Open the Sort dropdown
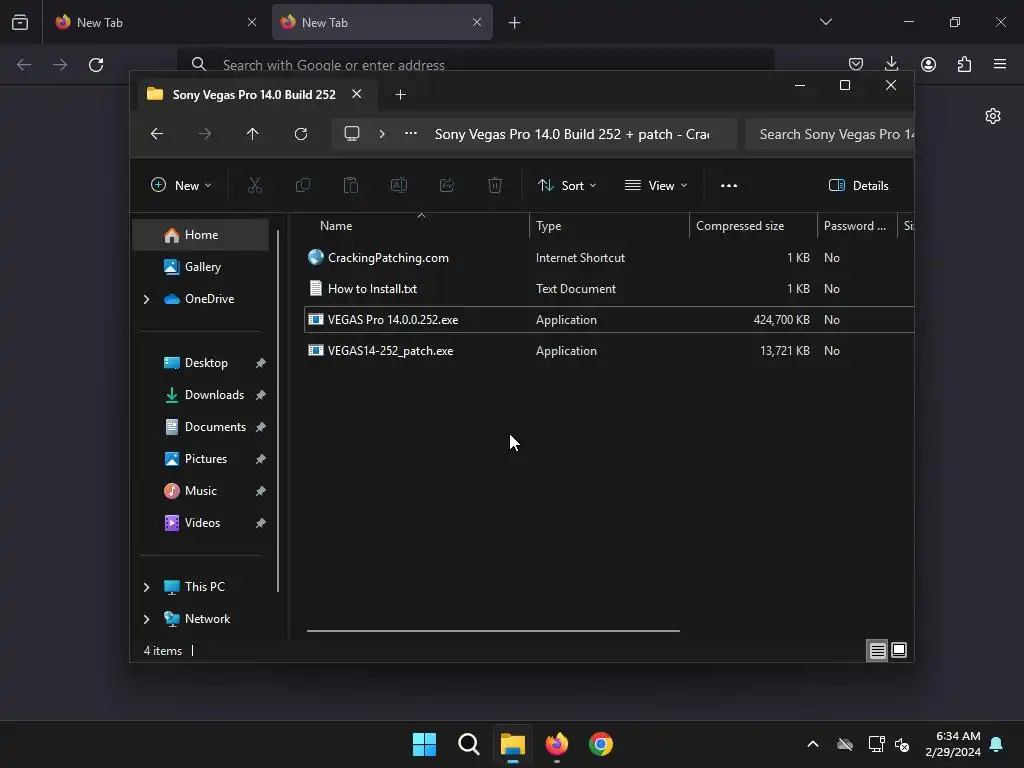Image resolution: width=1024 pixels, height=768 pixels. 567,185
